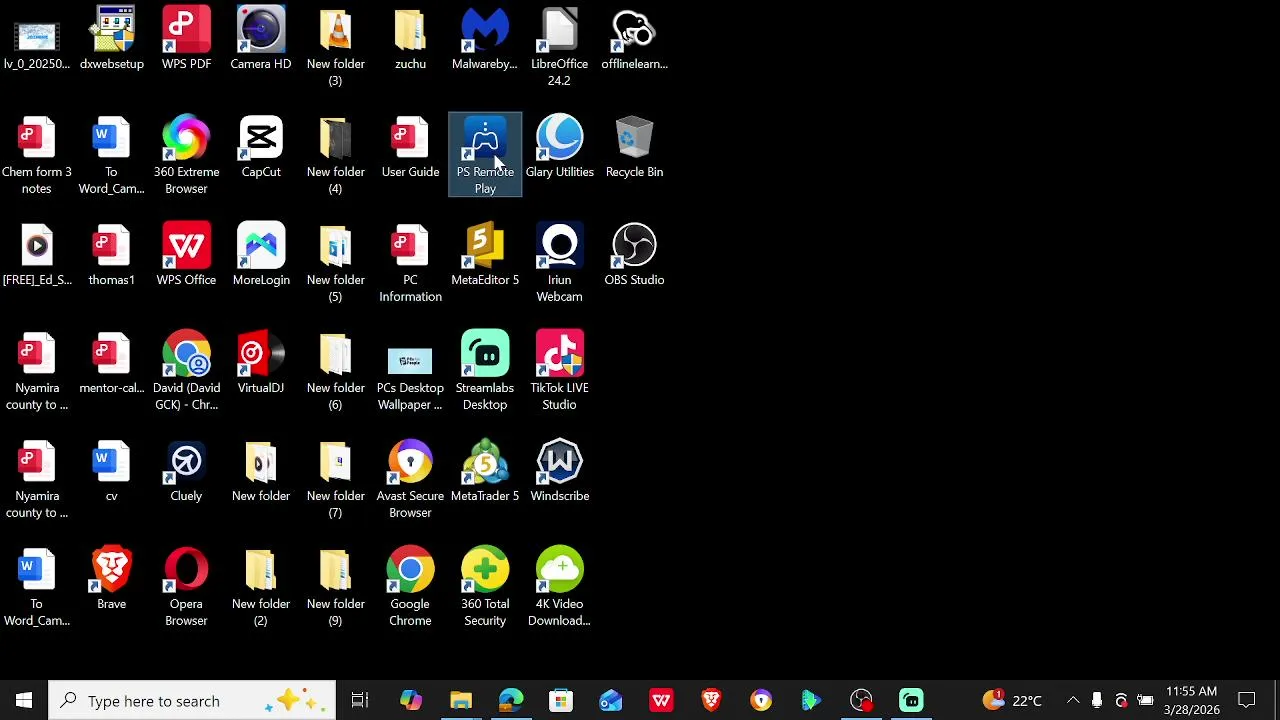Show hidden system tray icons
The width and height of the screenshot is (1280, 720).
(x=1073, y=700)
